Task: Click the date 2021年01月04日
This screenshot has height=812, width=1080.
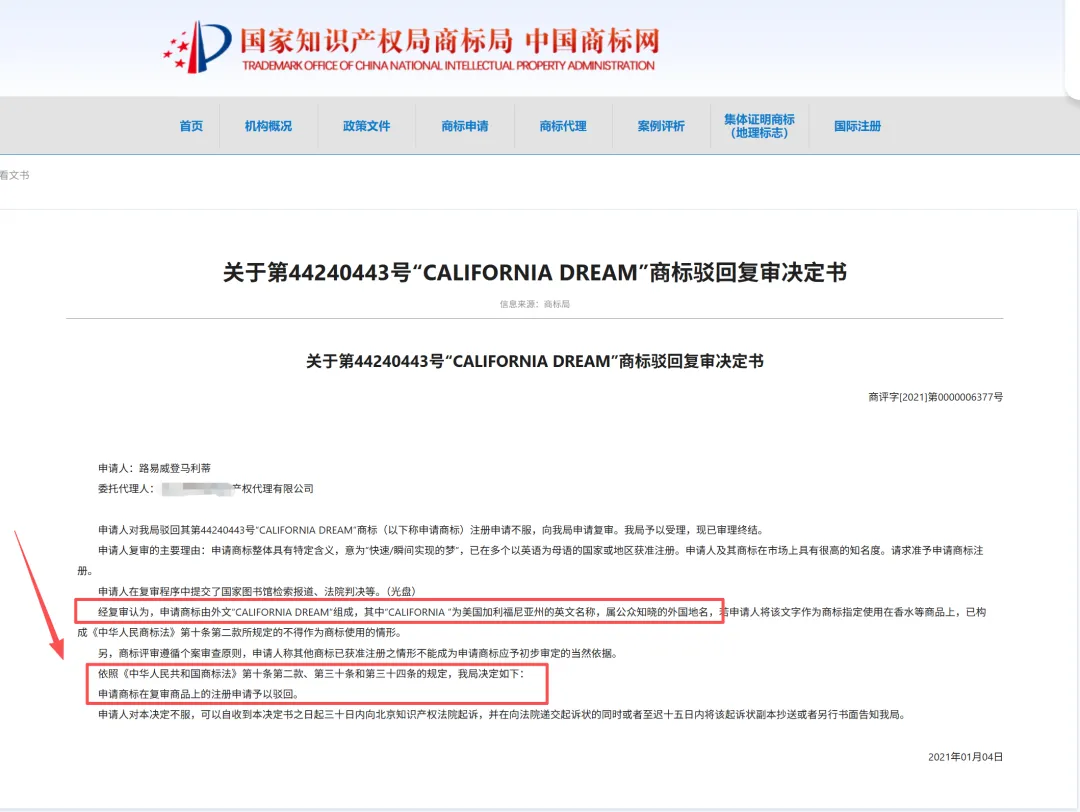Action: click(x=965, y=756)
